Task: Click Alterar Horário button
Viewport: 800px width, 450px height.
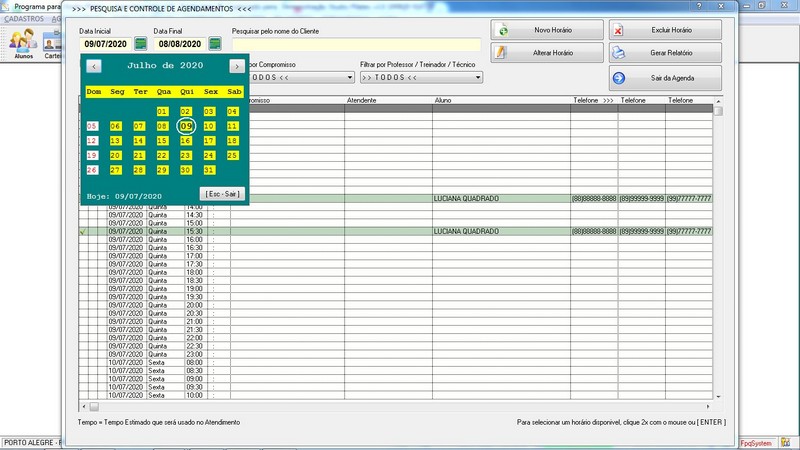Action: 547,53
